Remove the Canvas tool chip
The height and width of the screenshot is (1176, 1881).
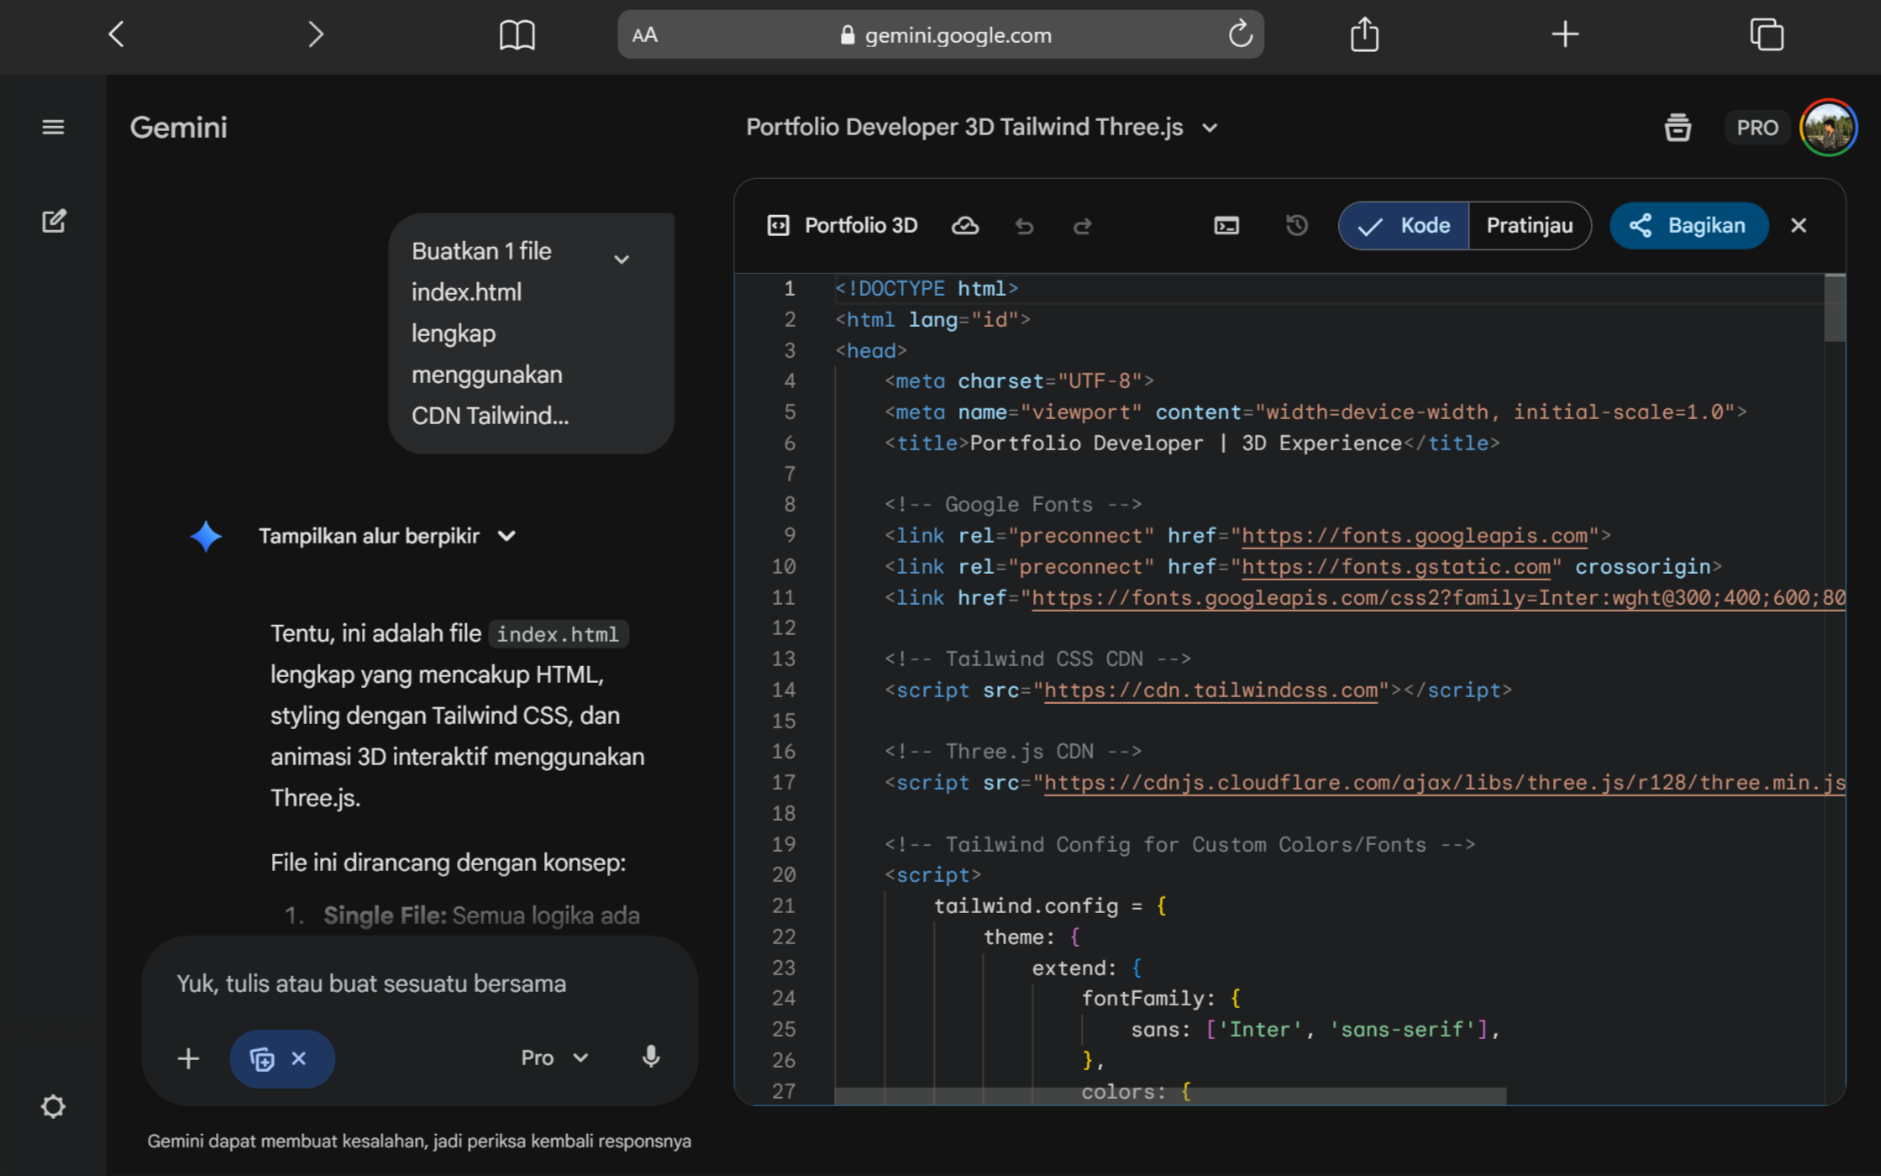(x=299, y=1058)
